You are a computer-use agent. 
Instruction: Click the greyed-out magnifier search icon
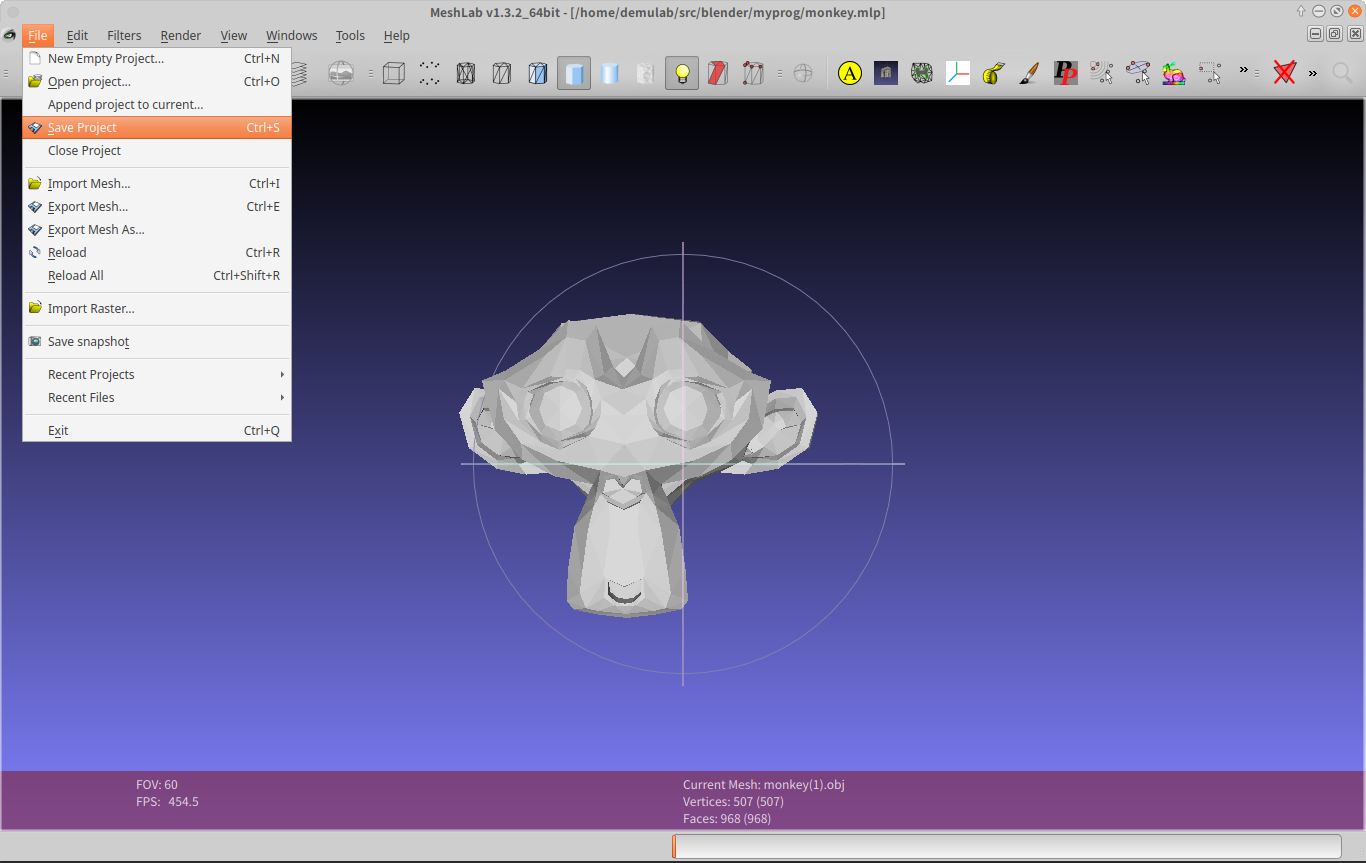(x=1343, y=73)
